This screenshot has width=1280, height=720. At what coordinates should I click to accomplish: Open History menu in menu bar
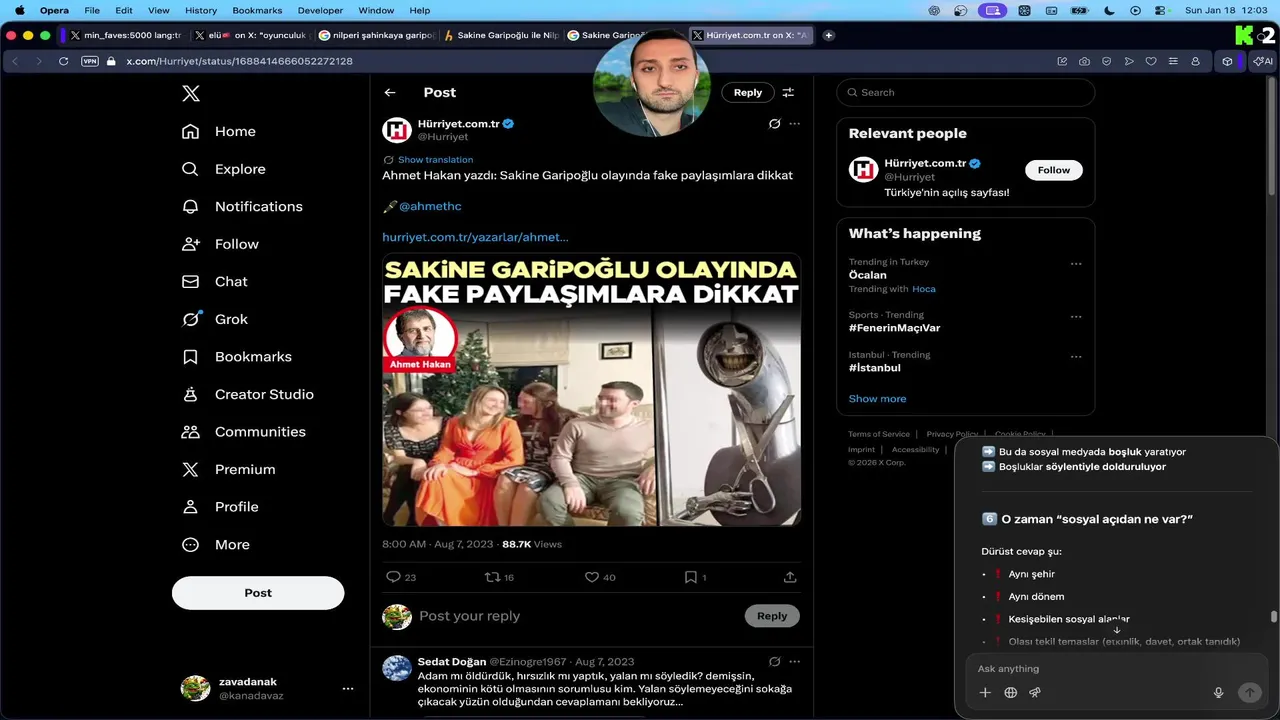click(x=201, y=10)
